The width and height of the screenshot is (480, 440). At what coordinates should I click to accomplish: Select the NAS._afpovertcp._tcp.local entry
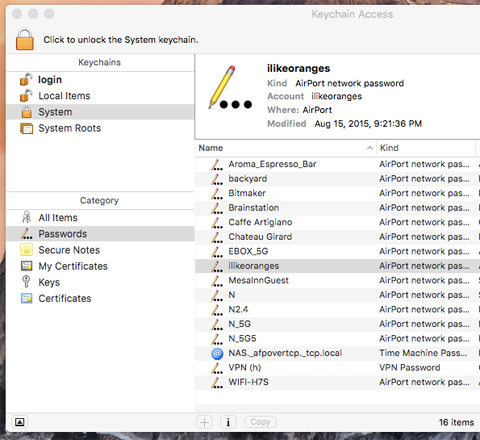pos(337,353)
